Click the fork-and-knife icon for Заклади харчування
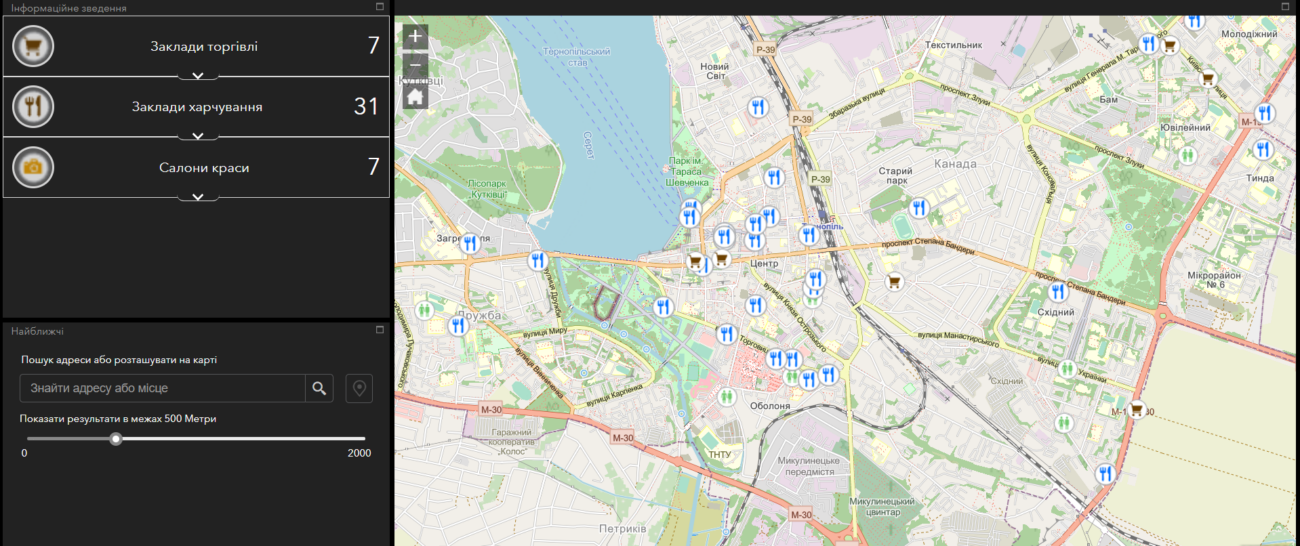The width and height of the screenshot is (1300, 546). 33,106
